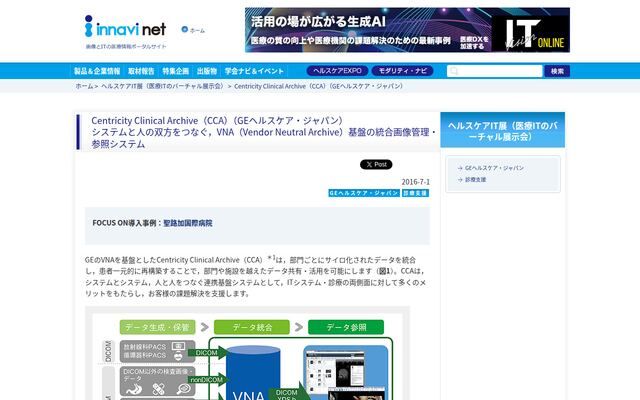
Task: Open 取材報告 menu
Action: point(141,71)
